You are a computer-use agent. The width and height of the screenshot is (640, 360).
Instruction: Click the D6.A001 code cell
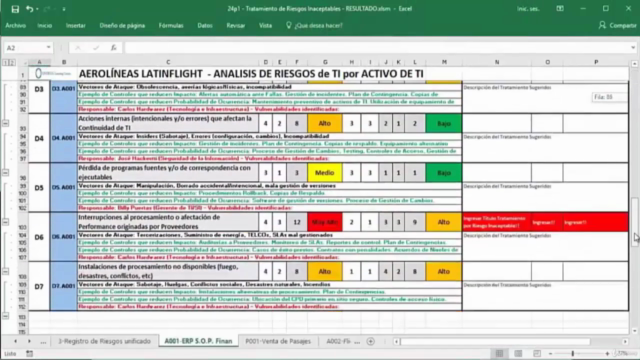pyautogui.click(x=64, y=236)
